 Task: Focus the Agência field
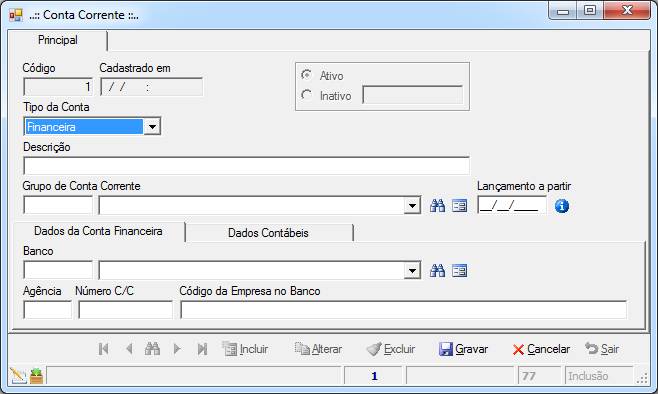[47, 310]
